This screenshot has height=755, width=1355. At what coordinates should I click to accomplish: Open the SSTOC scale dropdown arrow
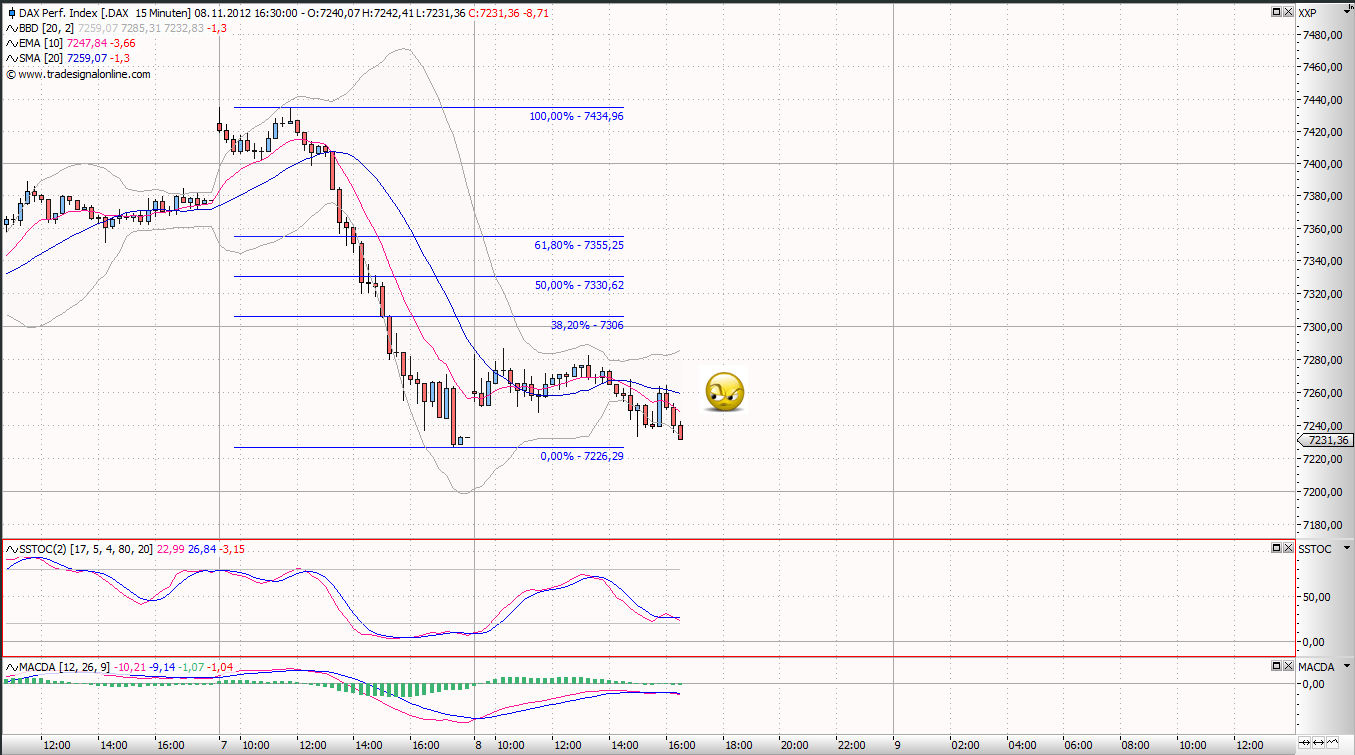click(x=1347, y=549)
